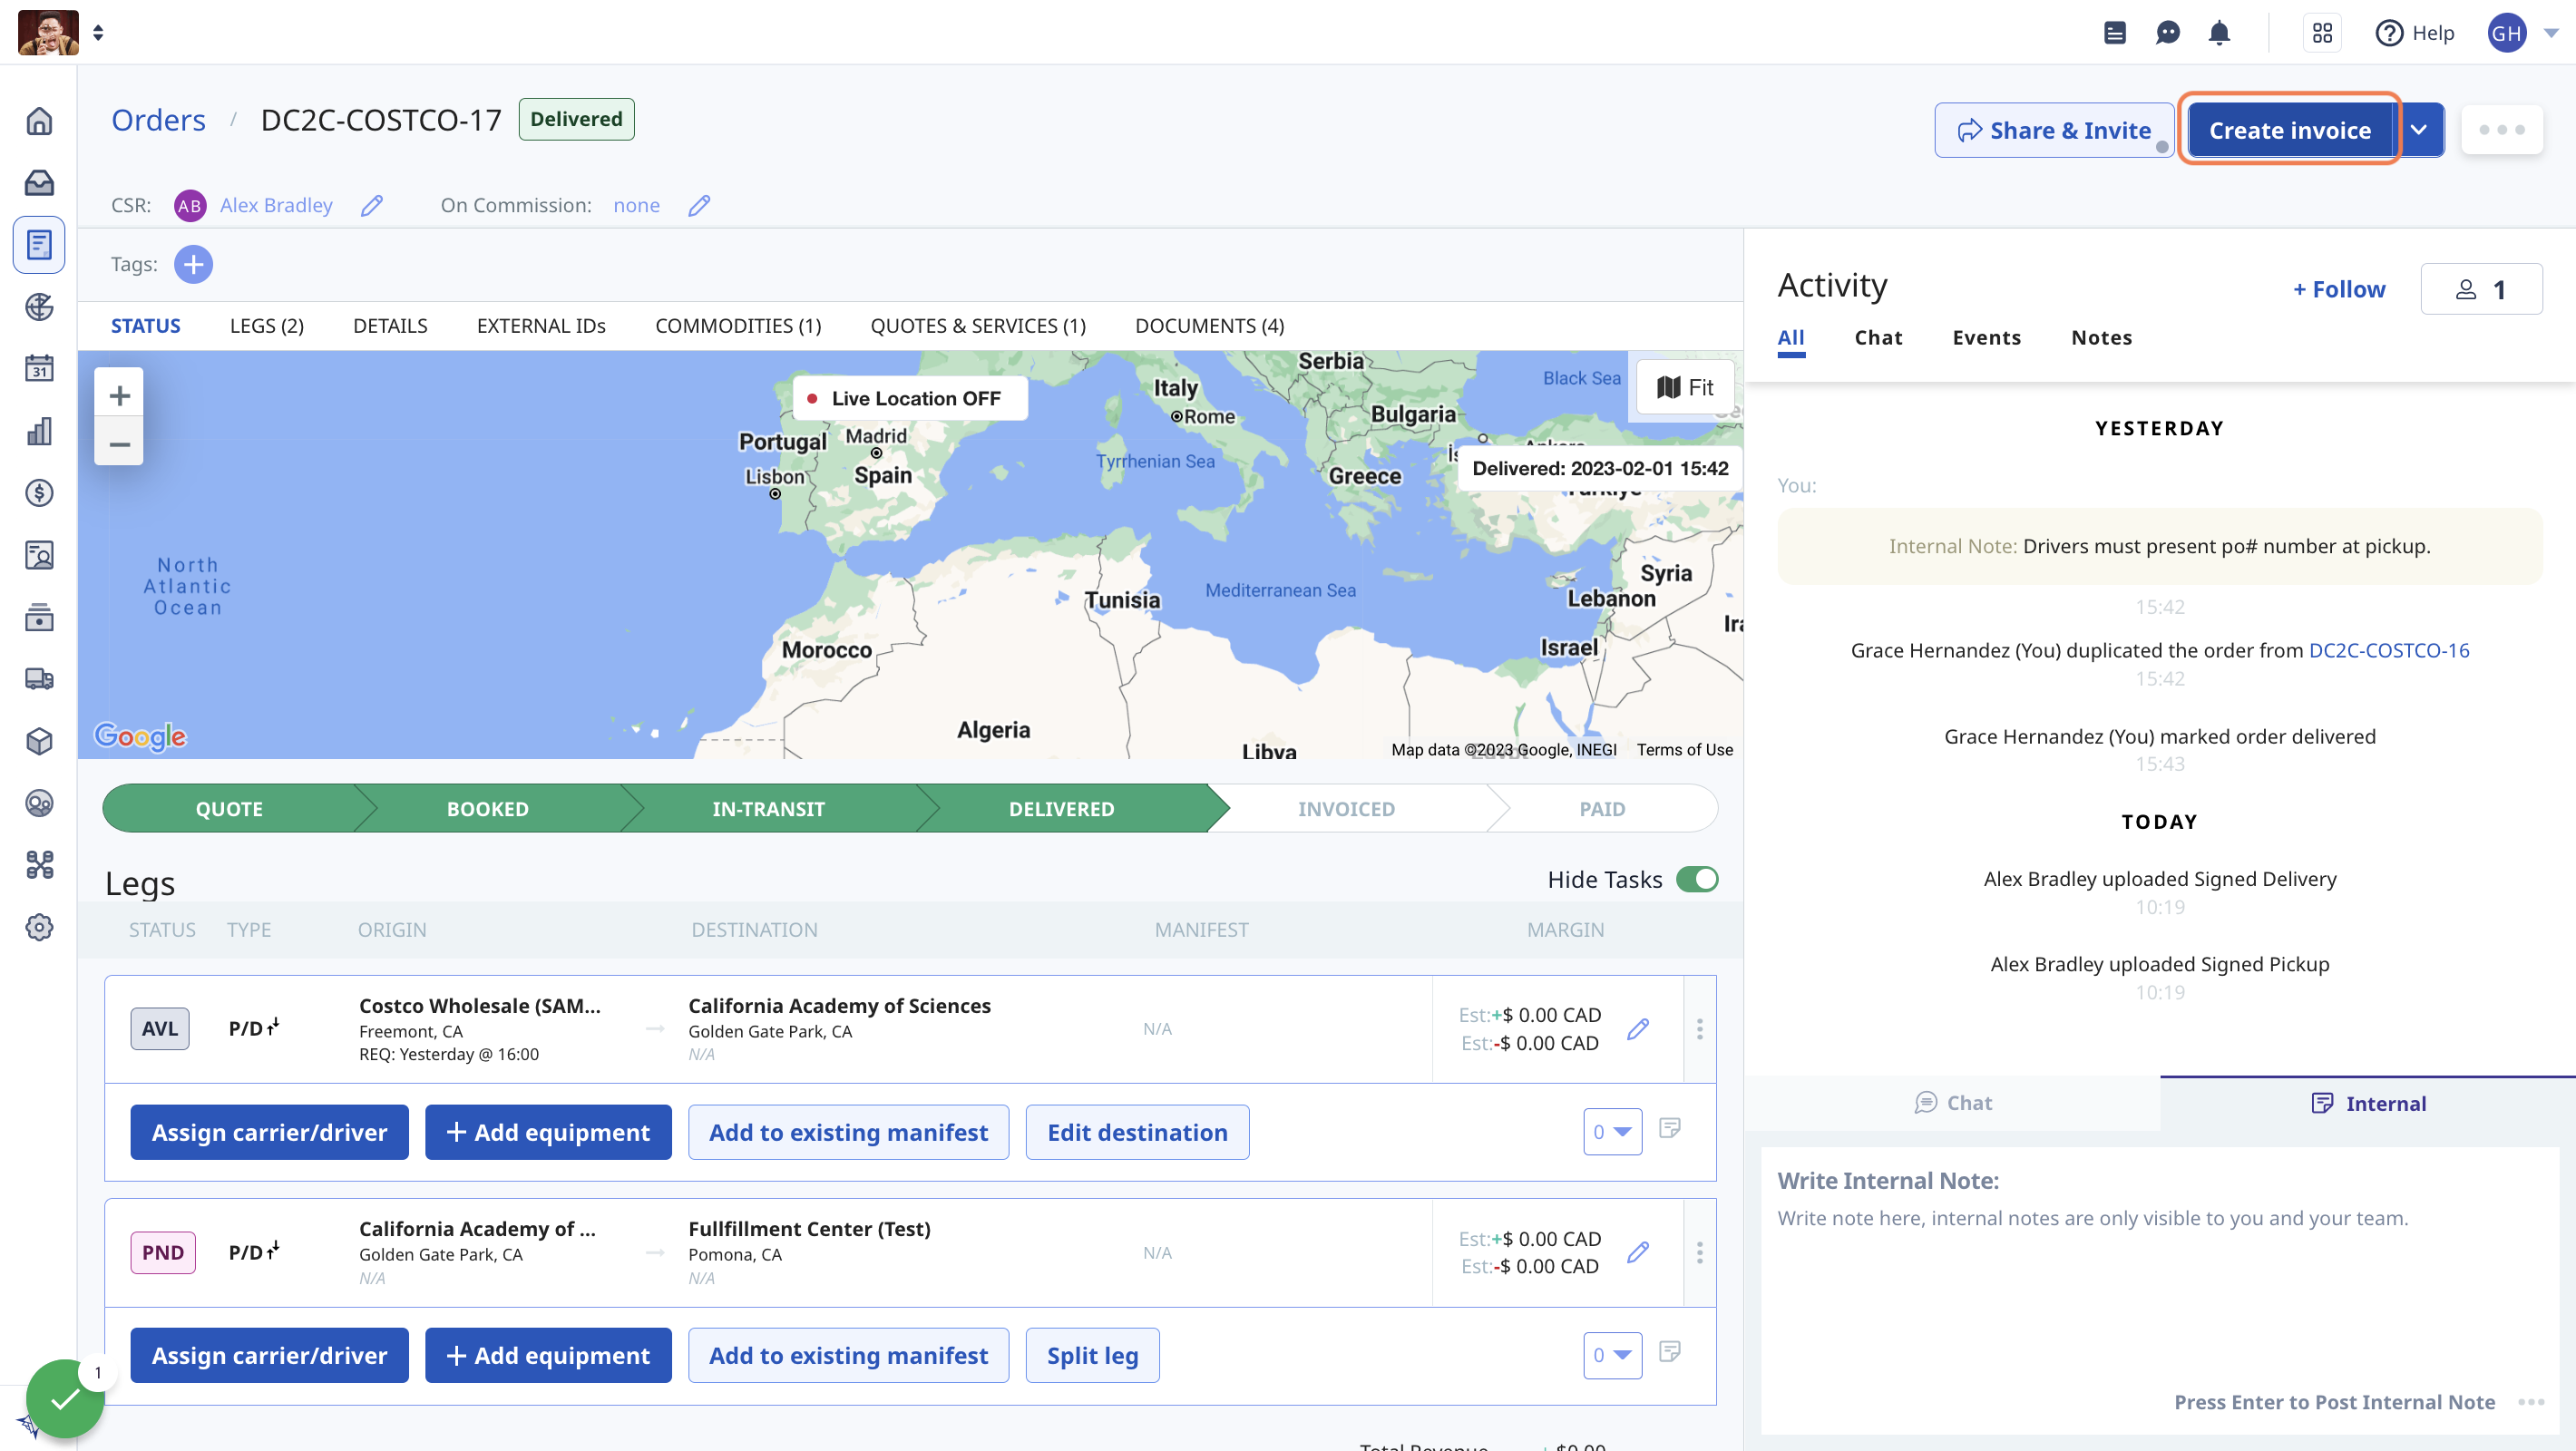This screenshot has height=1451, width=2576.
Task: Click the Fit map button
Action: 1685,387
